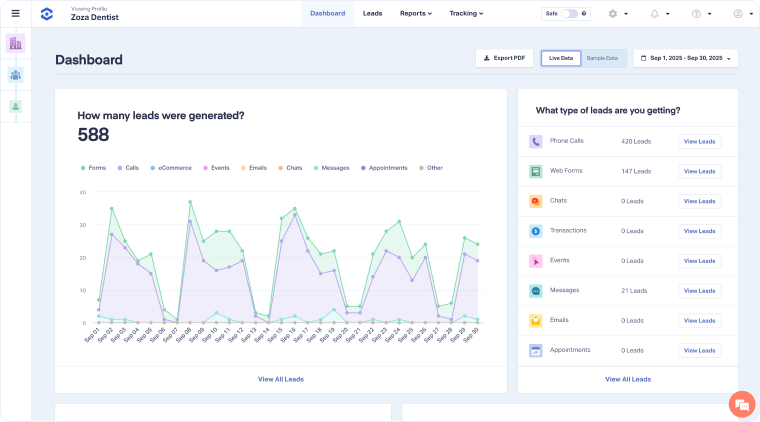
Task: View Leads for Phone Calls
Action: (699, 142)
